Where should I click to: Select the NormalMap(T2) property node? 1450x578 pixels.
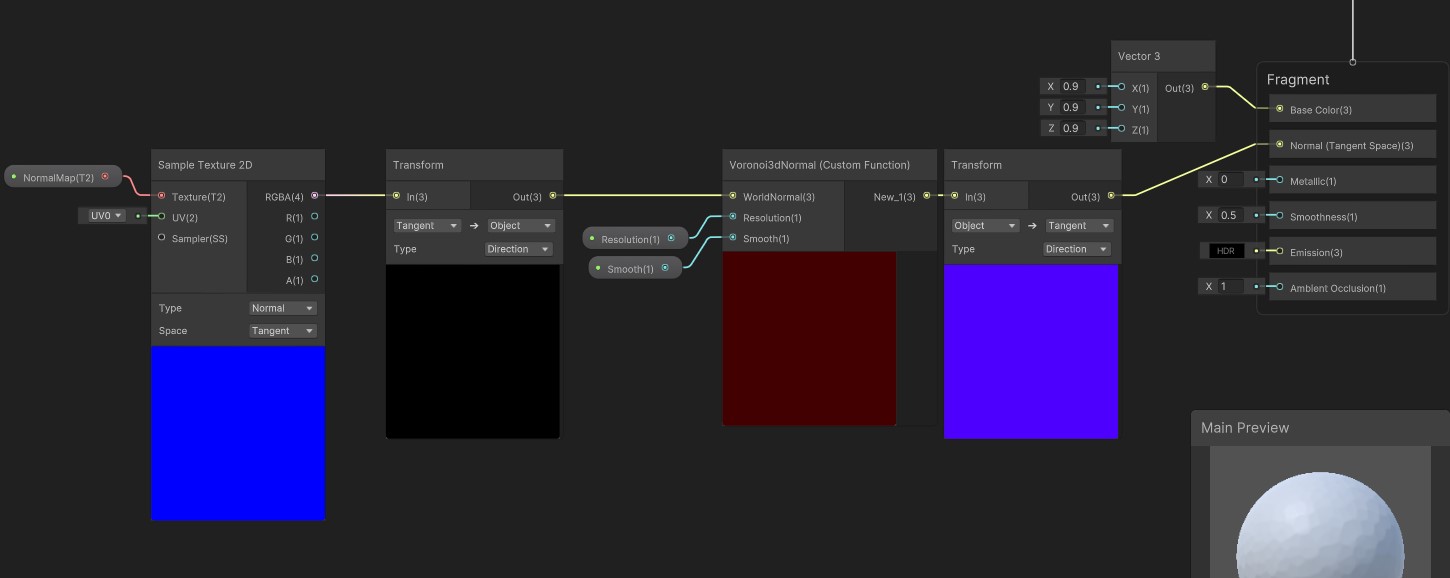pos(63,177)
